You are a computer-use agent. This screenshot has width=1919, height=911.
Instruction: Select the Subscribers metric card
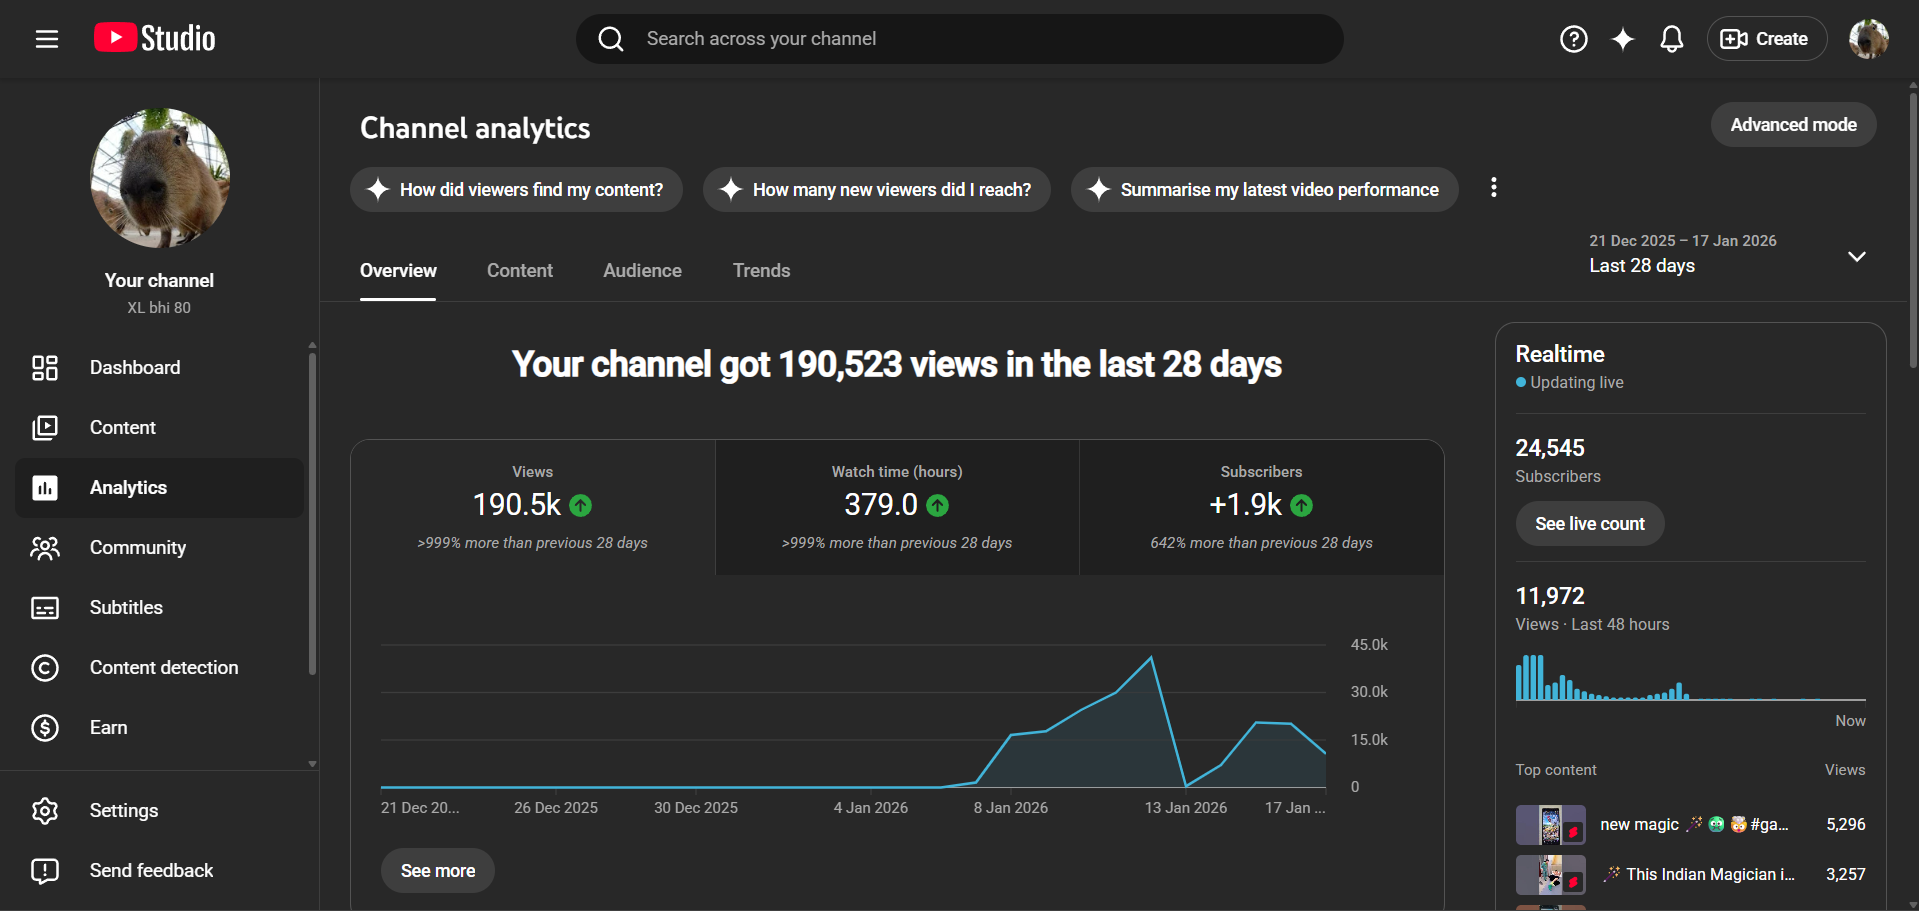(1260, 507)
